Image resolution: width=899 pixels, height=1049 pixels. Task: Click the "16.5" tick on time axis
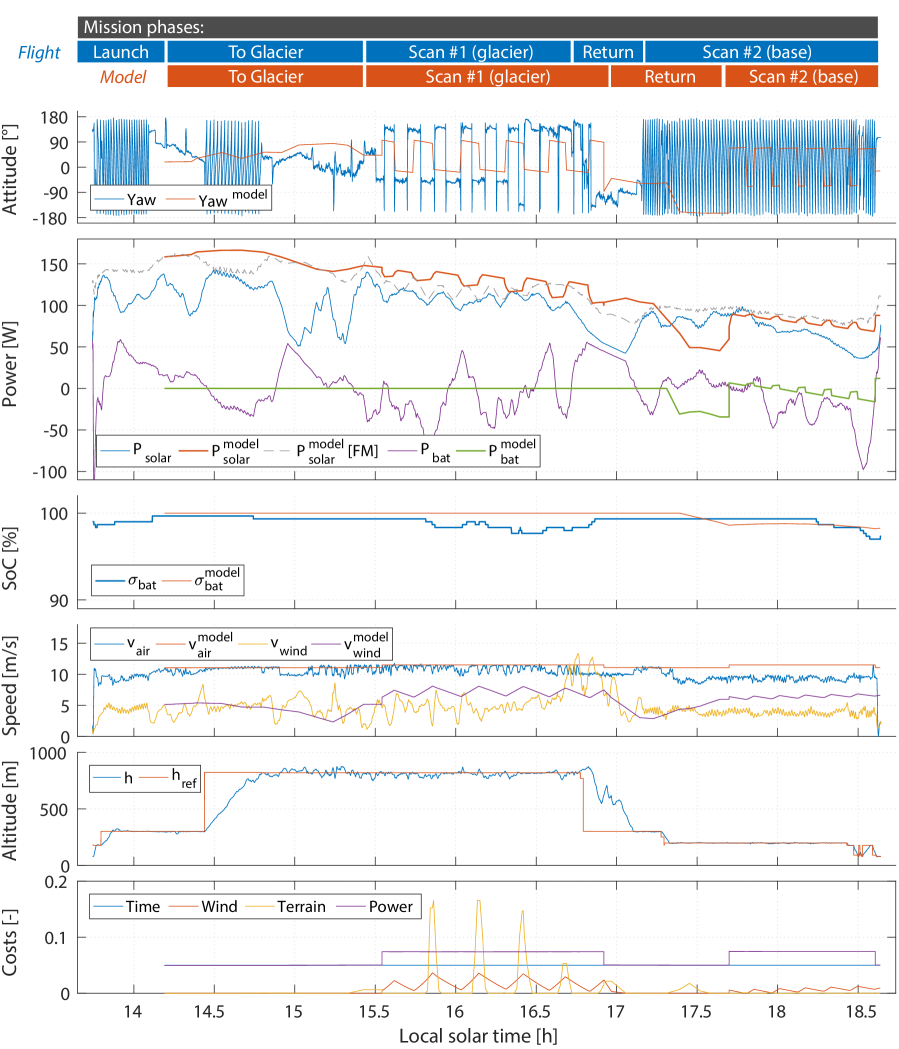535,1011
